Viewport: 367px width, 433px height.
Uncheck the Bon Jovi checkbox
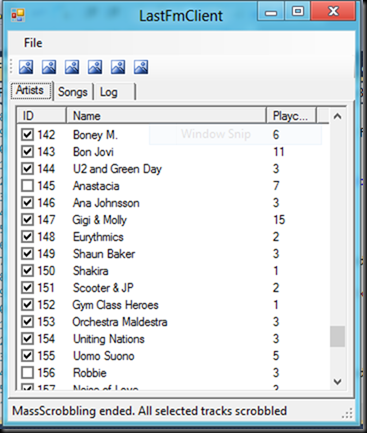click(x=27, y=152)
